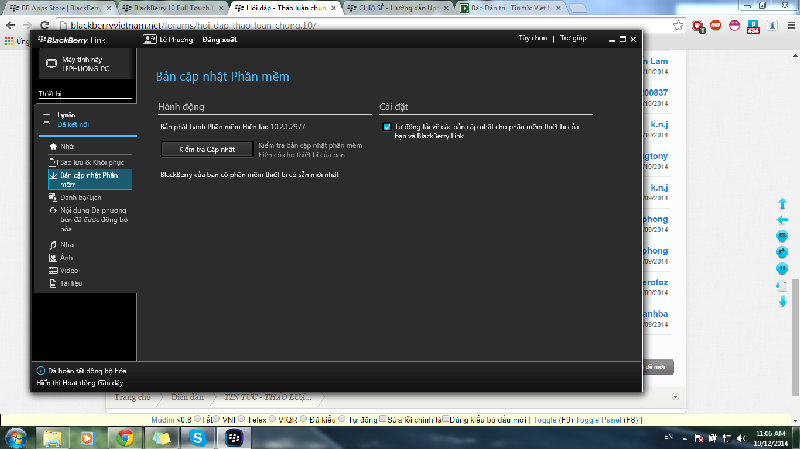
Task: Click the blue down arrow on the forum page
Action: click(x=783, y=302)
